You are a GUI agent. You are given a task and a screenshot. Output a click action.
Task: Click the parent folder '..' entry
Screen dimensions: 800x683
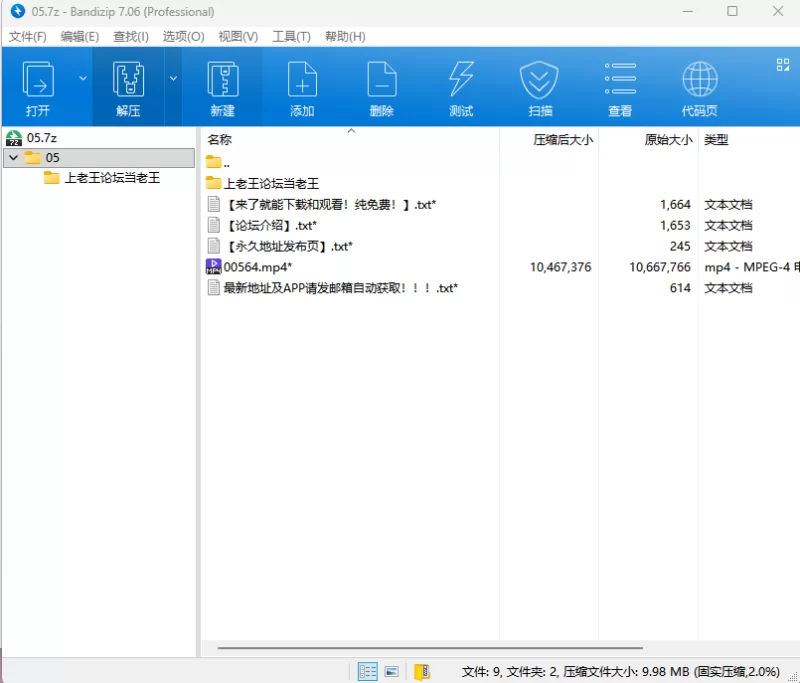click(218, 163)
